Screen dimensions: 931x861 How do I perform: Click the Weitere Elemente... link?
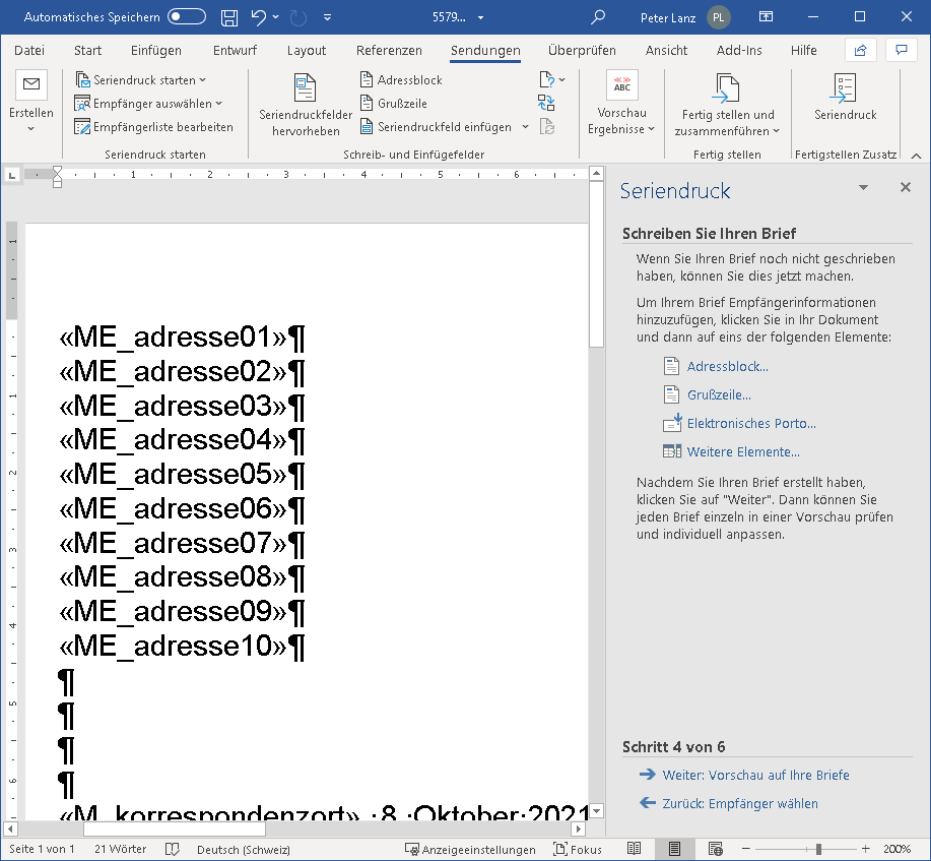[743, 452]
